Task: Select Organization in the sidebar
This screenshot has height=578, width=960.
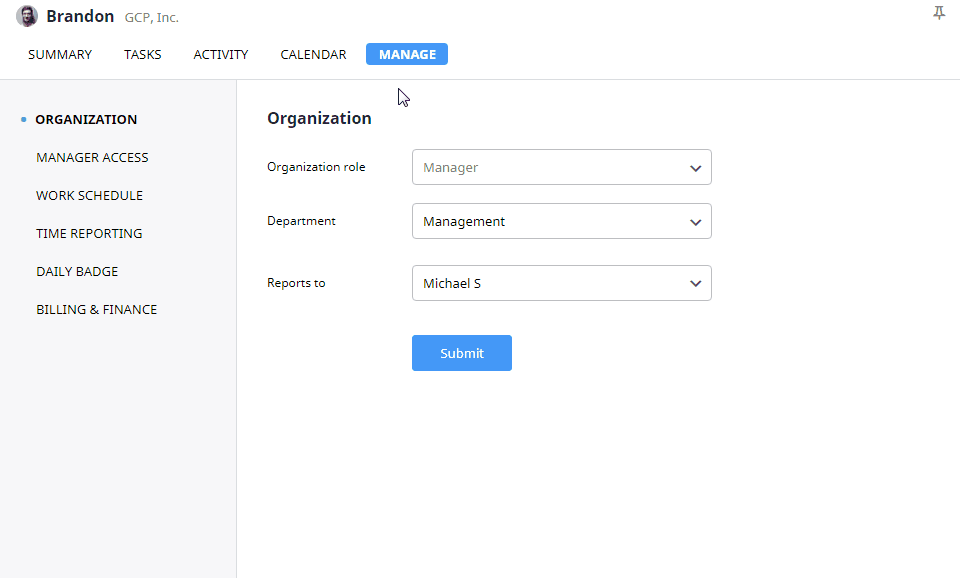Action: (x=86, y=120)
